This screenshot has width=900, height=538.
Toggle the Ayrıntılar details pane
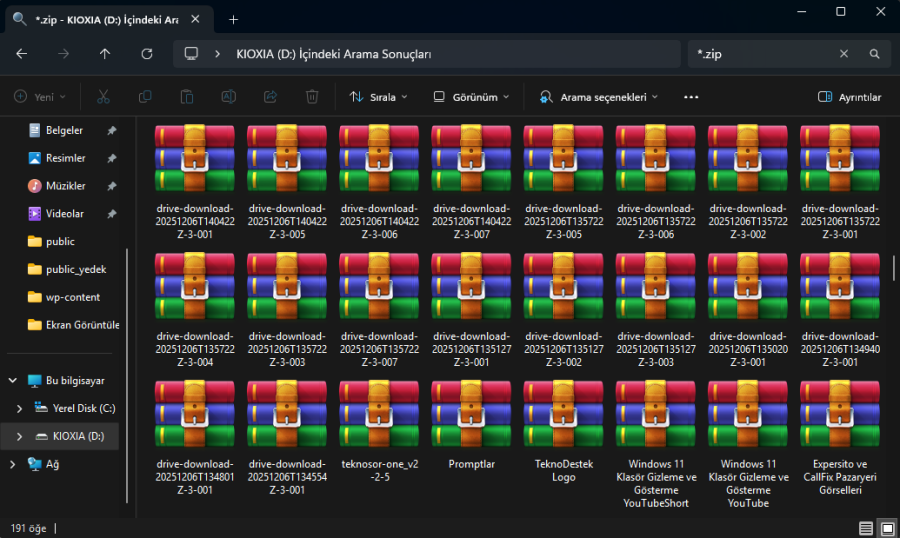849,97
